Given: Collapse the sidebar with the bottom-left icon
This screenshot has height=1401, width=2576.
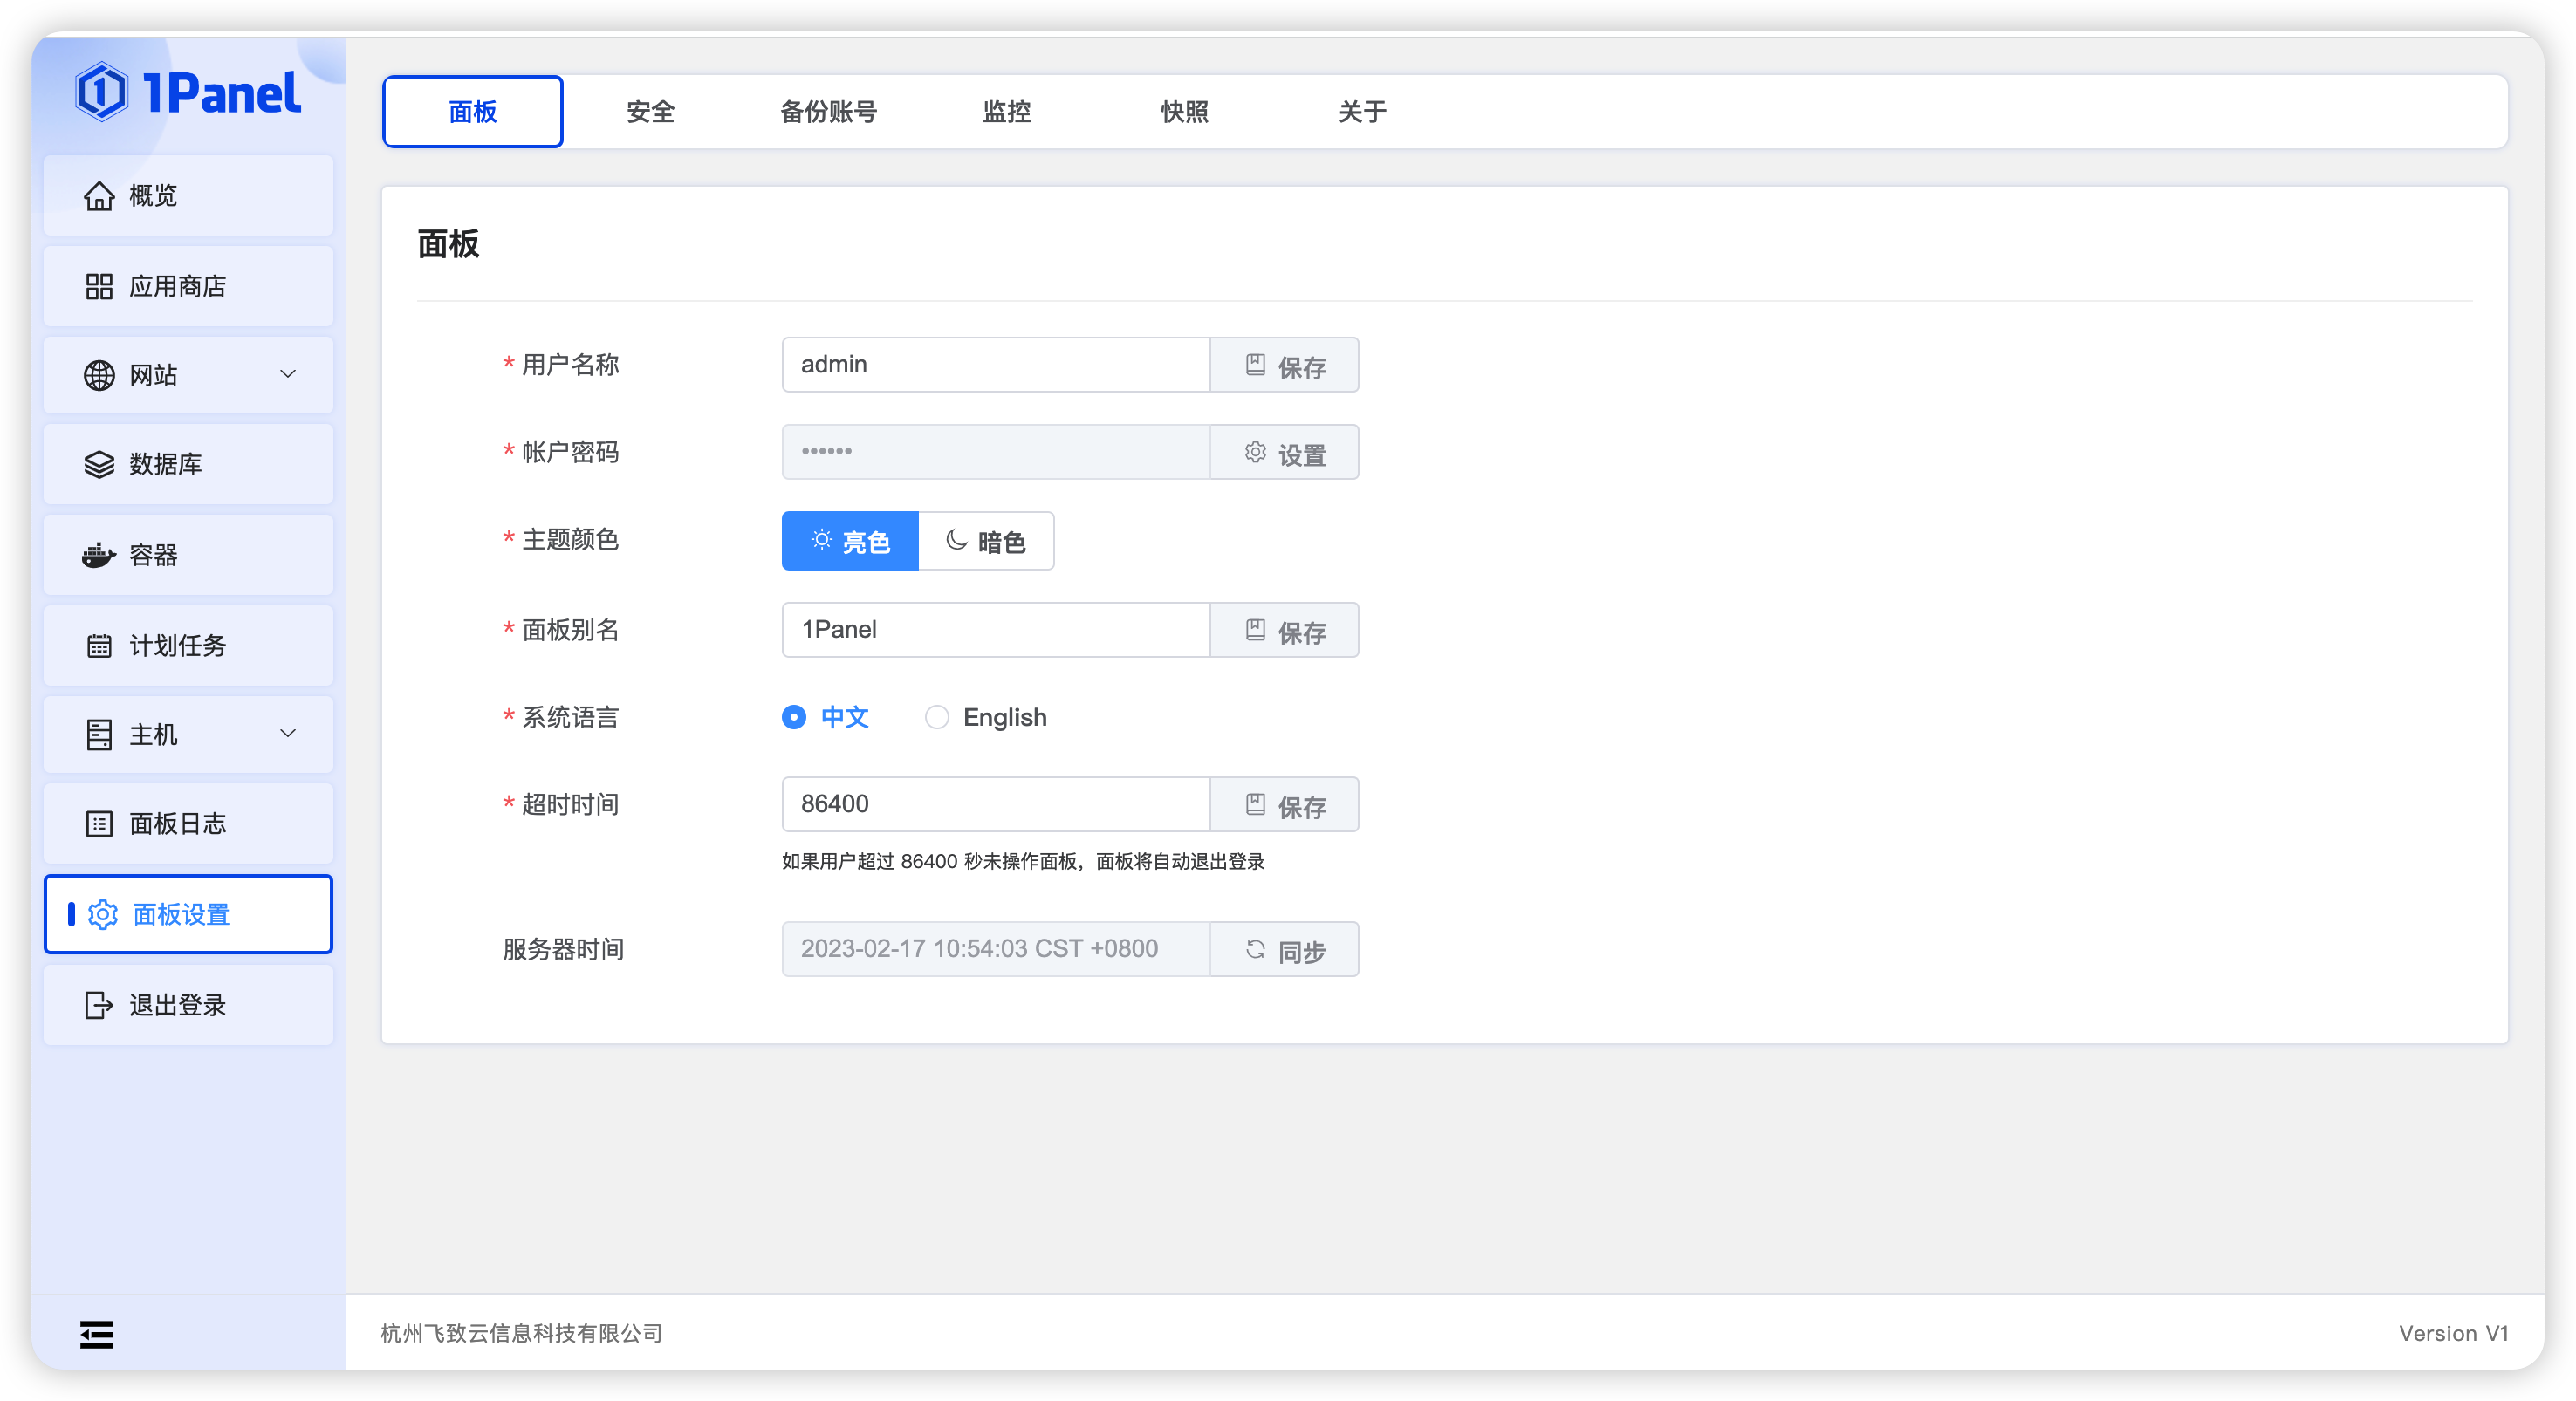Looking at the screenshot, I should click(x=97, y=1334).
